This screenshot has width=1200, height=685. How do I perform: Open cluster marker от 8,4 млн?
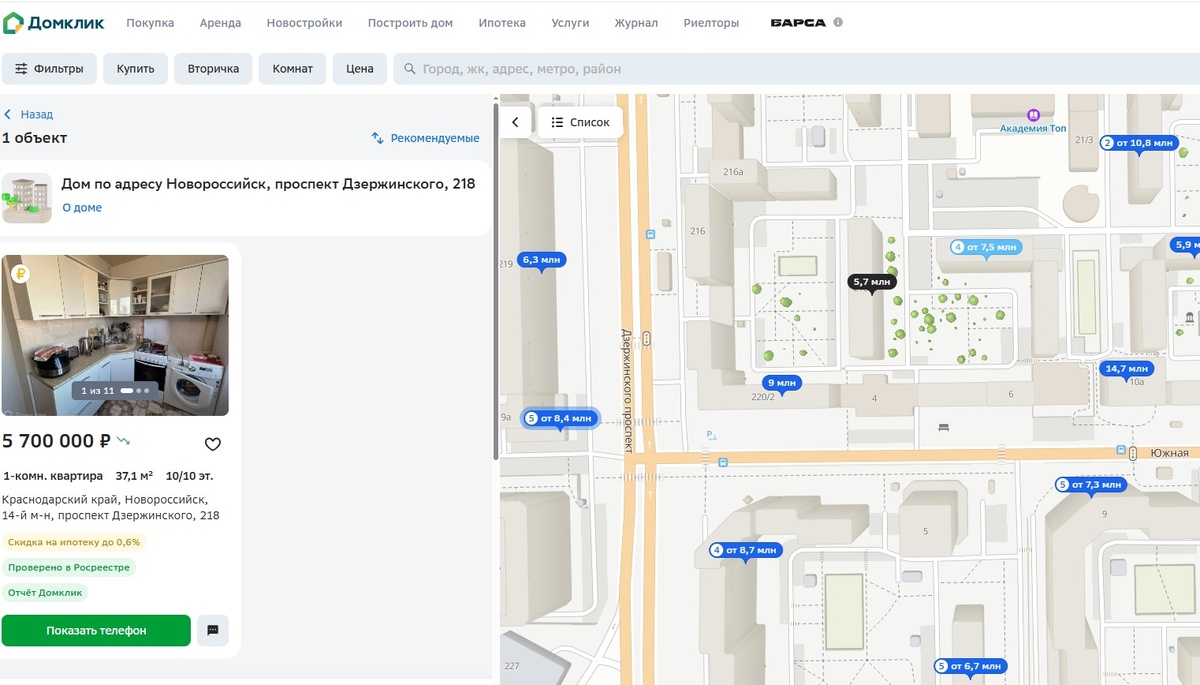[561, 418]
